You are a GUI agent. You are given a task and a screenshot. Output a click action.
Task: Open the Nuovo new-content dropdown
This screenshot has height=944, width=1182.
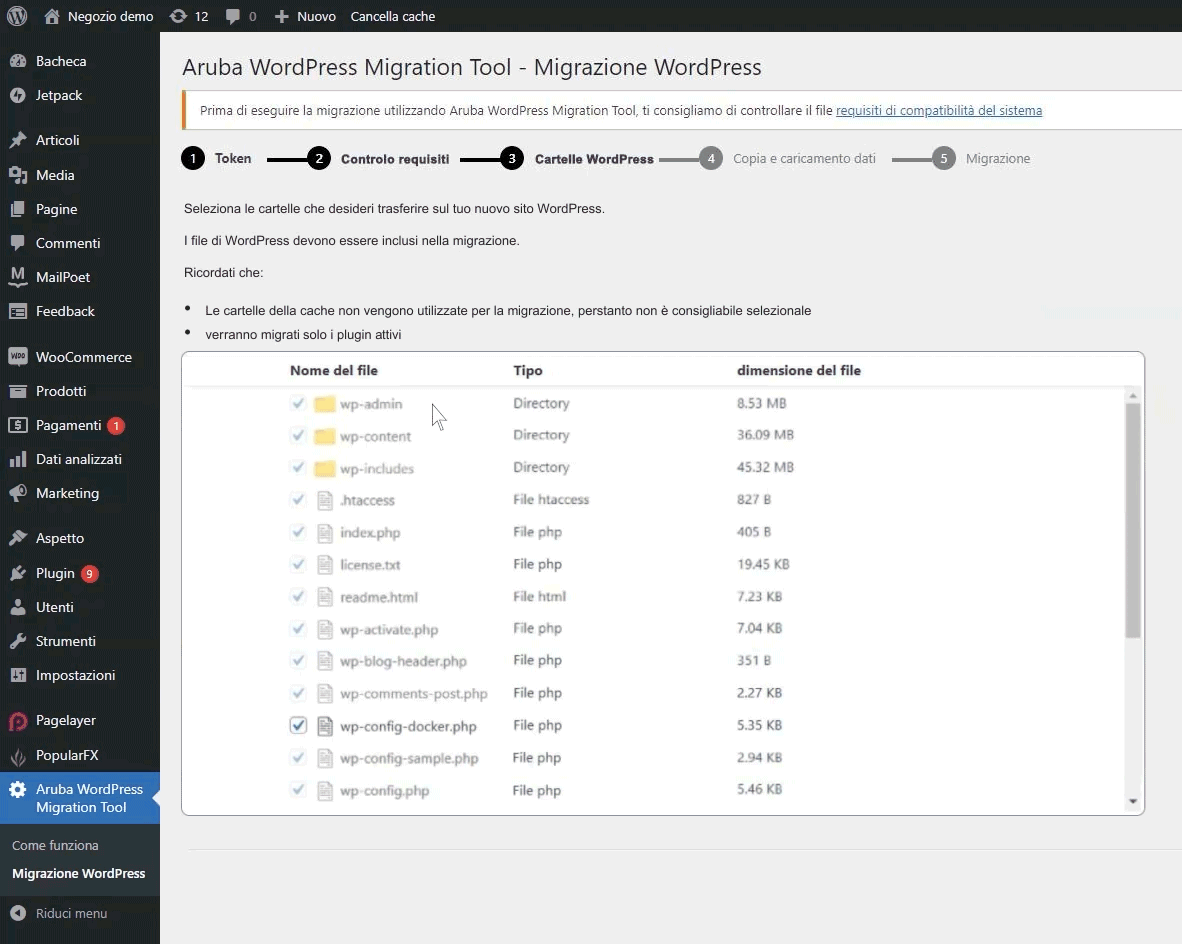point(305,16)
